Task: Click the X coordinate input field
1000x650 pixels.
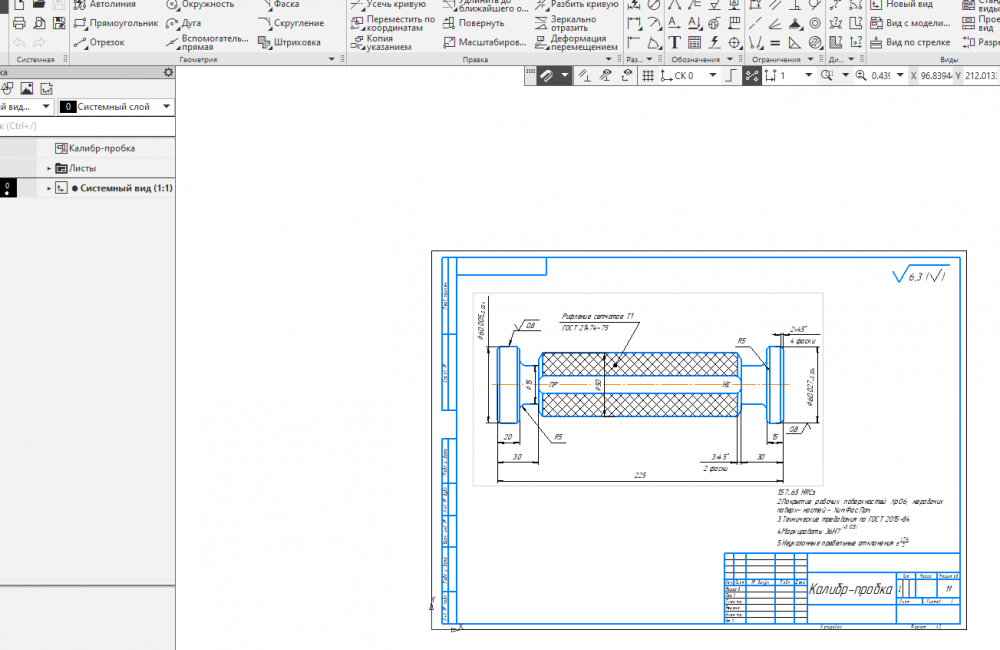Action: tap(932, 76)
